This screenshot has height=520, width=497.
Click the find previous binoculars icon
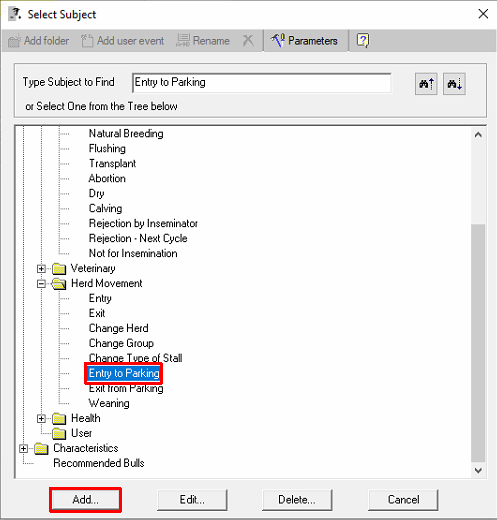point(426,84)
